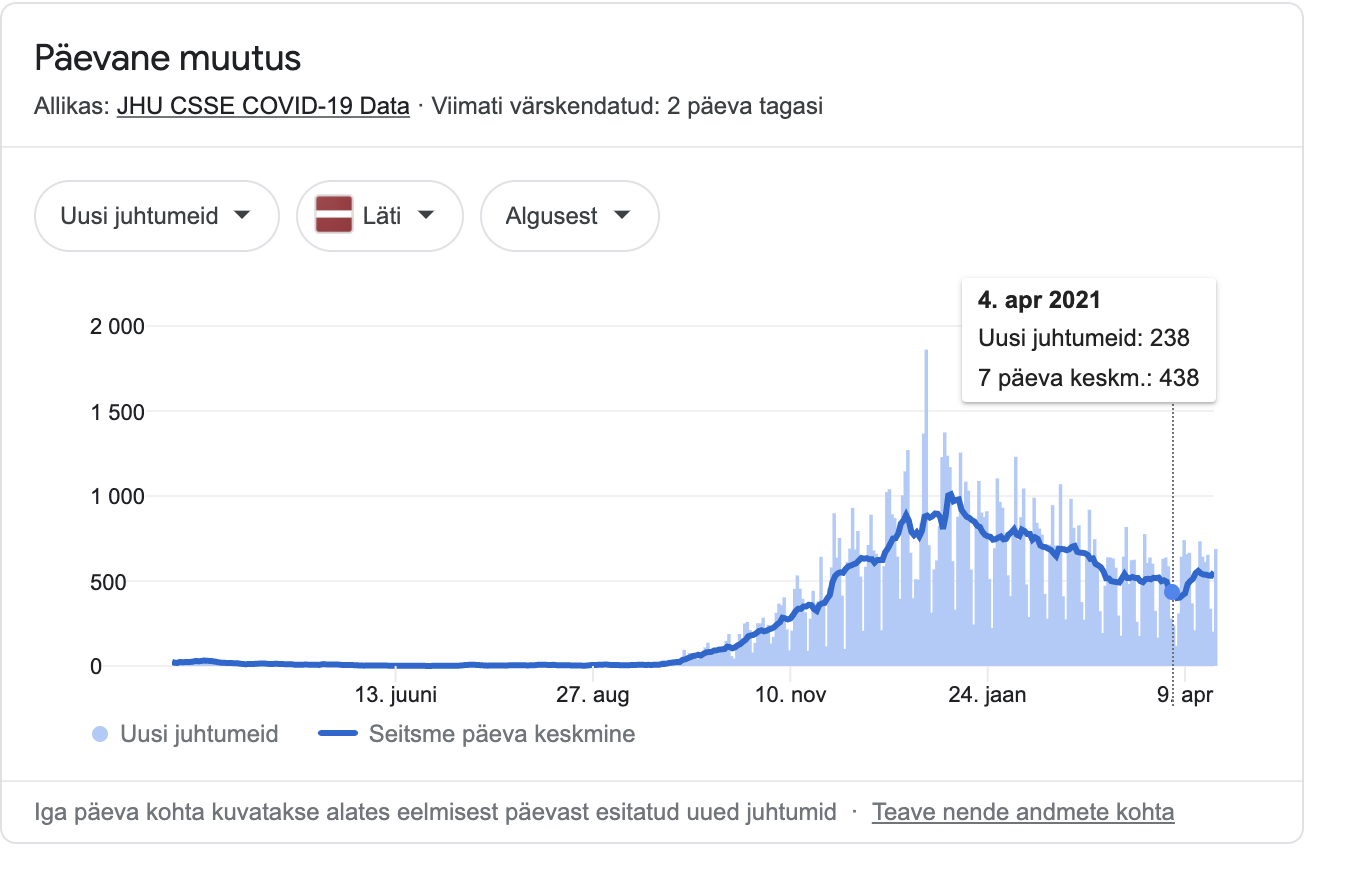Screen dimensions: 1354x878
Task: Click the tooltip date 4. apr 2021
Action: (x=1038, y=299)
